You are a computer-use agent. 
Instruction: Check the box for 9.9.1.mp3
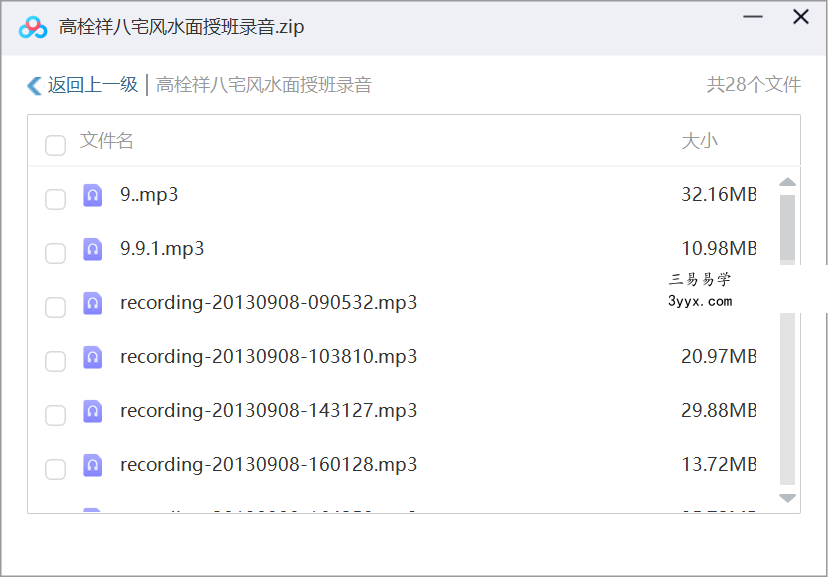click(x=55, y=253)
